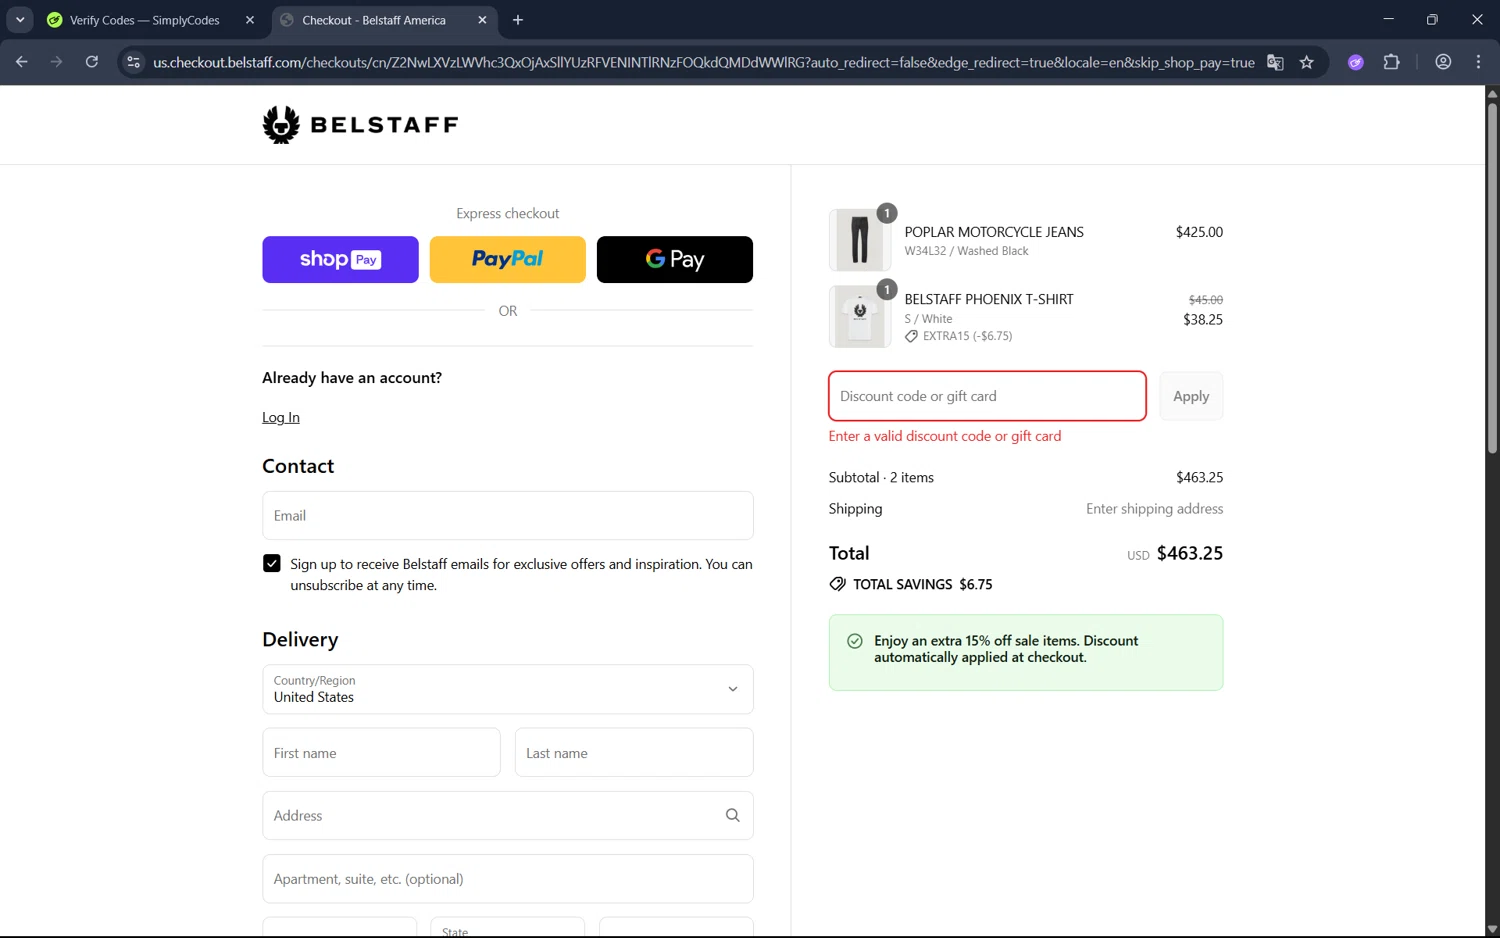Click the Phoenix T-Shirt thumbnail
This screenshot has width=1500, height=938.
click(x=860, y=317)
